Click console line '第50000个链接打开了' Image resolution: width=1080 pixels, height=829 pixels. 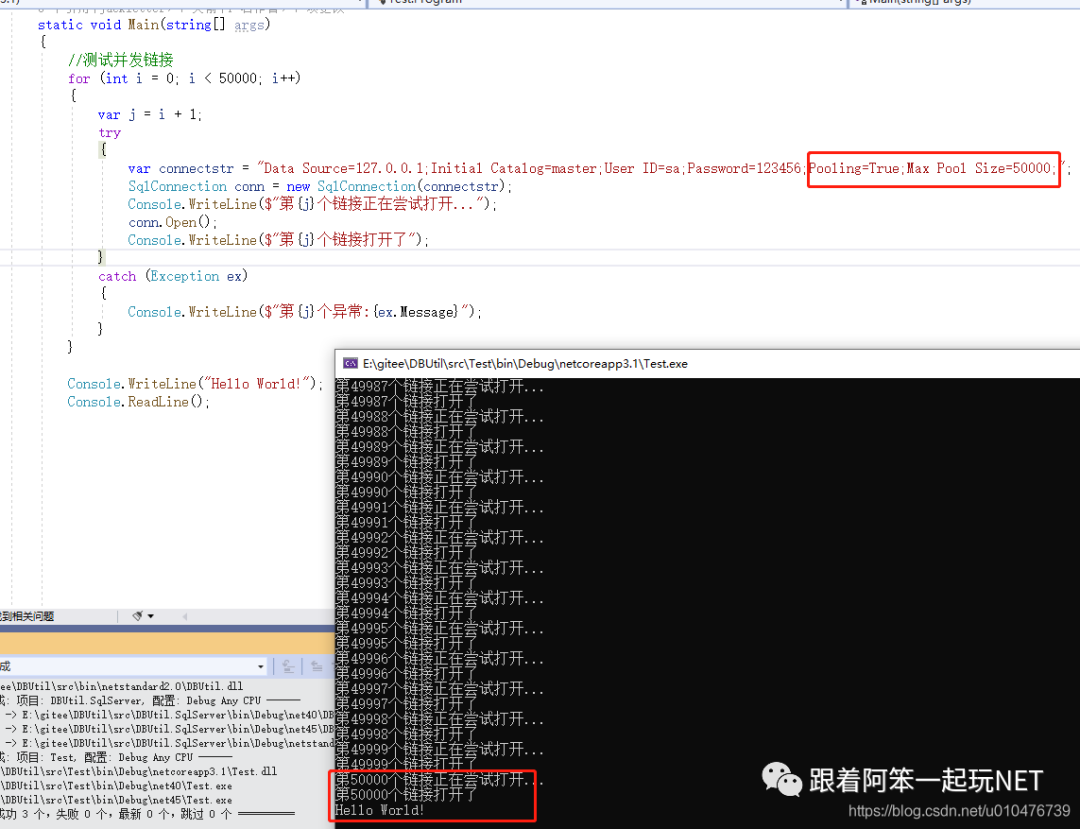point(406,795)
